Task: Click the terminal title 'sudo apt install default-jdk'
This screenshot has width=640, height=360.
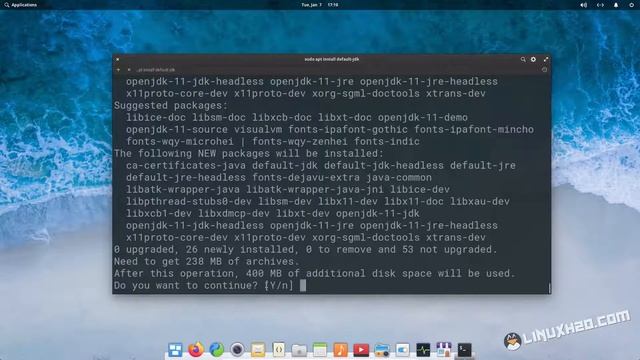Action: click(332, 60)
